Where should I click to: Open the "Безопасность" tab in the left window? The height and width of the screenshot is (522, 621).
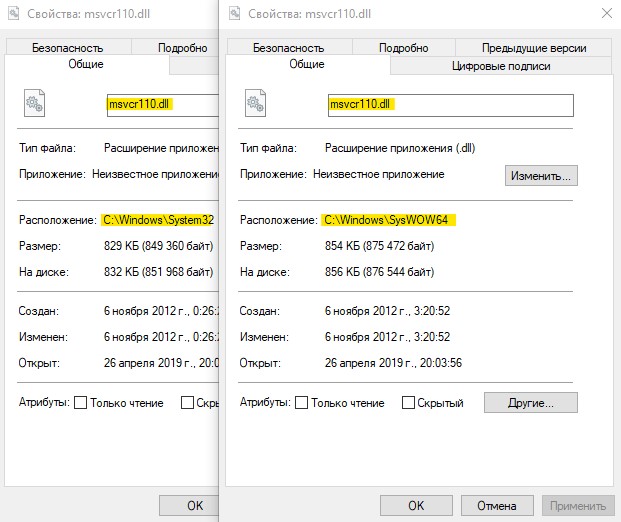tap(68, 48)
